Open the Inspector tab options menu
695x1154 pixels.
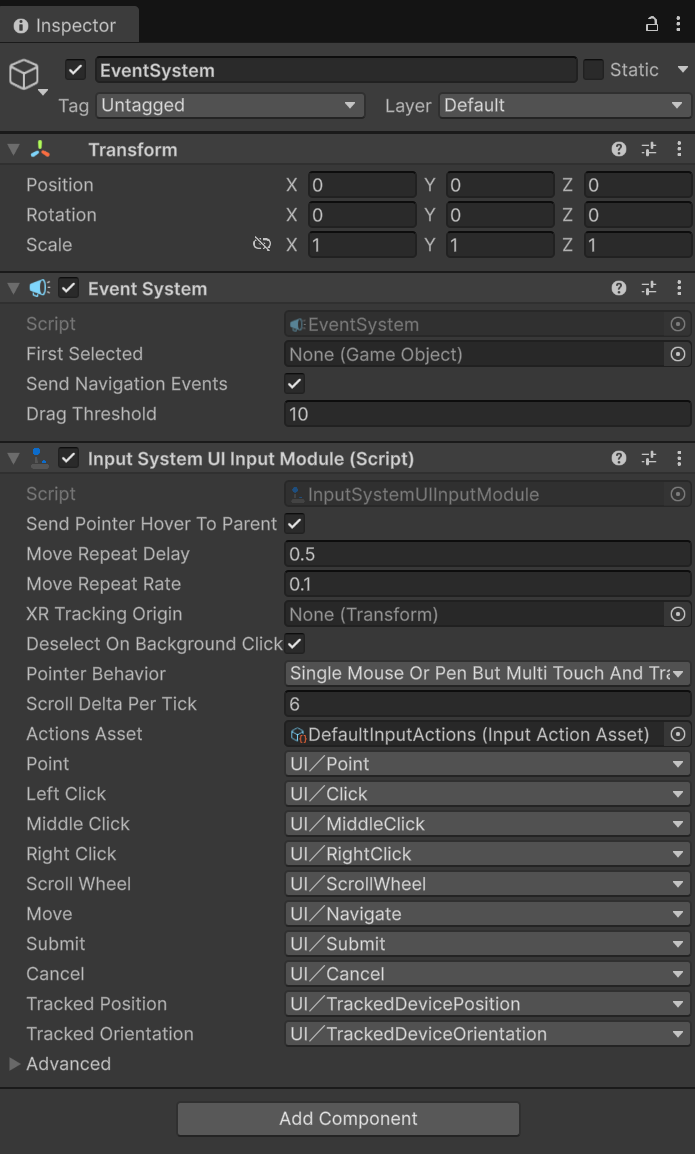[678, 24]
